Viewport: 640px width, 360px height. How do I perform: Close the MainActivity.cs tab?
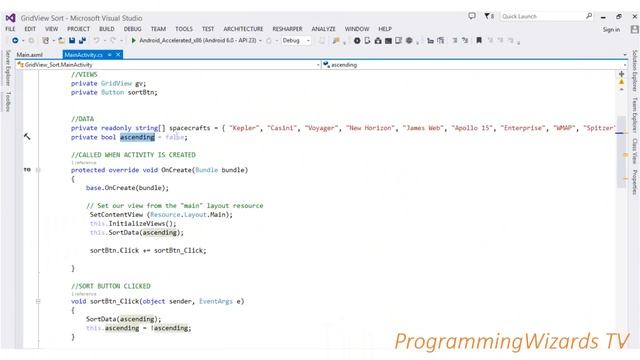click(118, 55)
